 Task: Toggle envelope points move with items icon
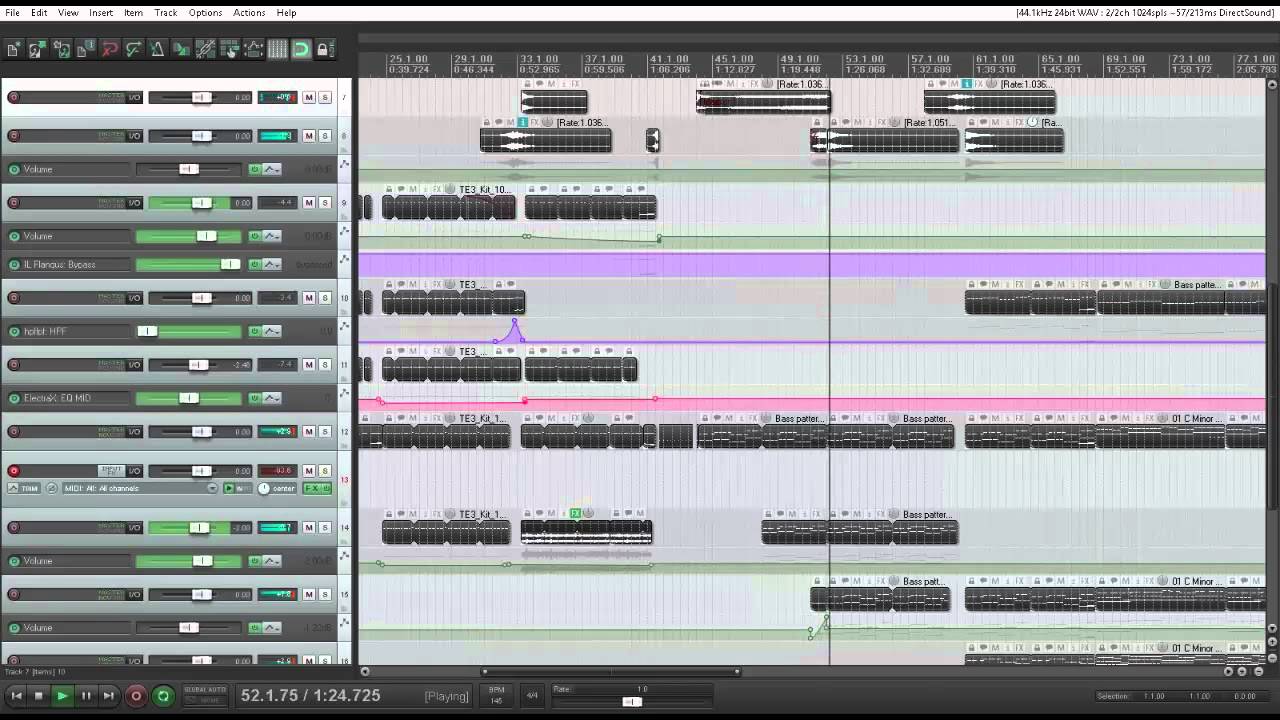[253, 49]
